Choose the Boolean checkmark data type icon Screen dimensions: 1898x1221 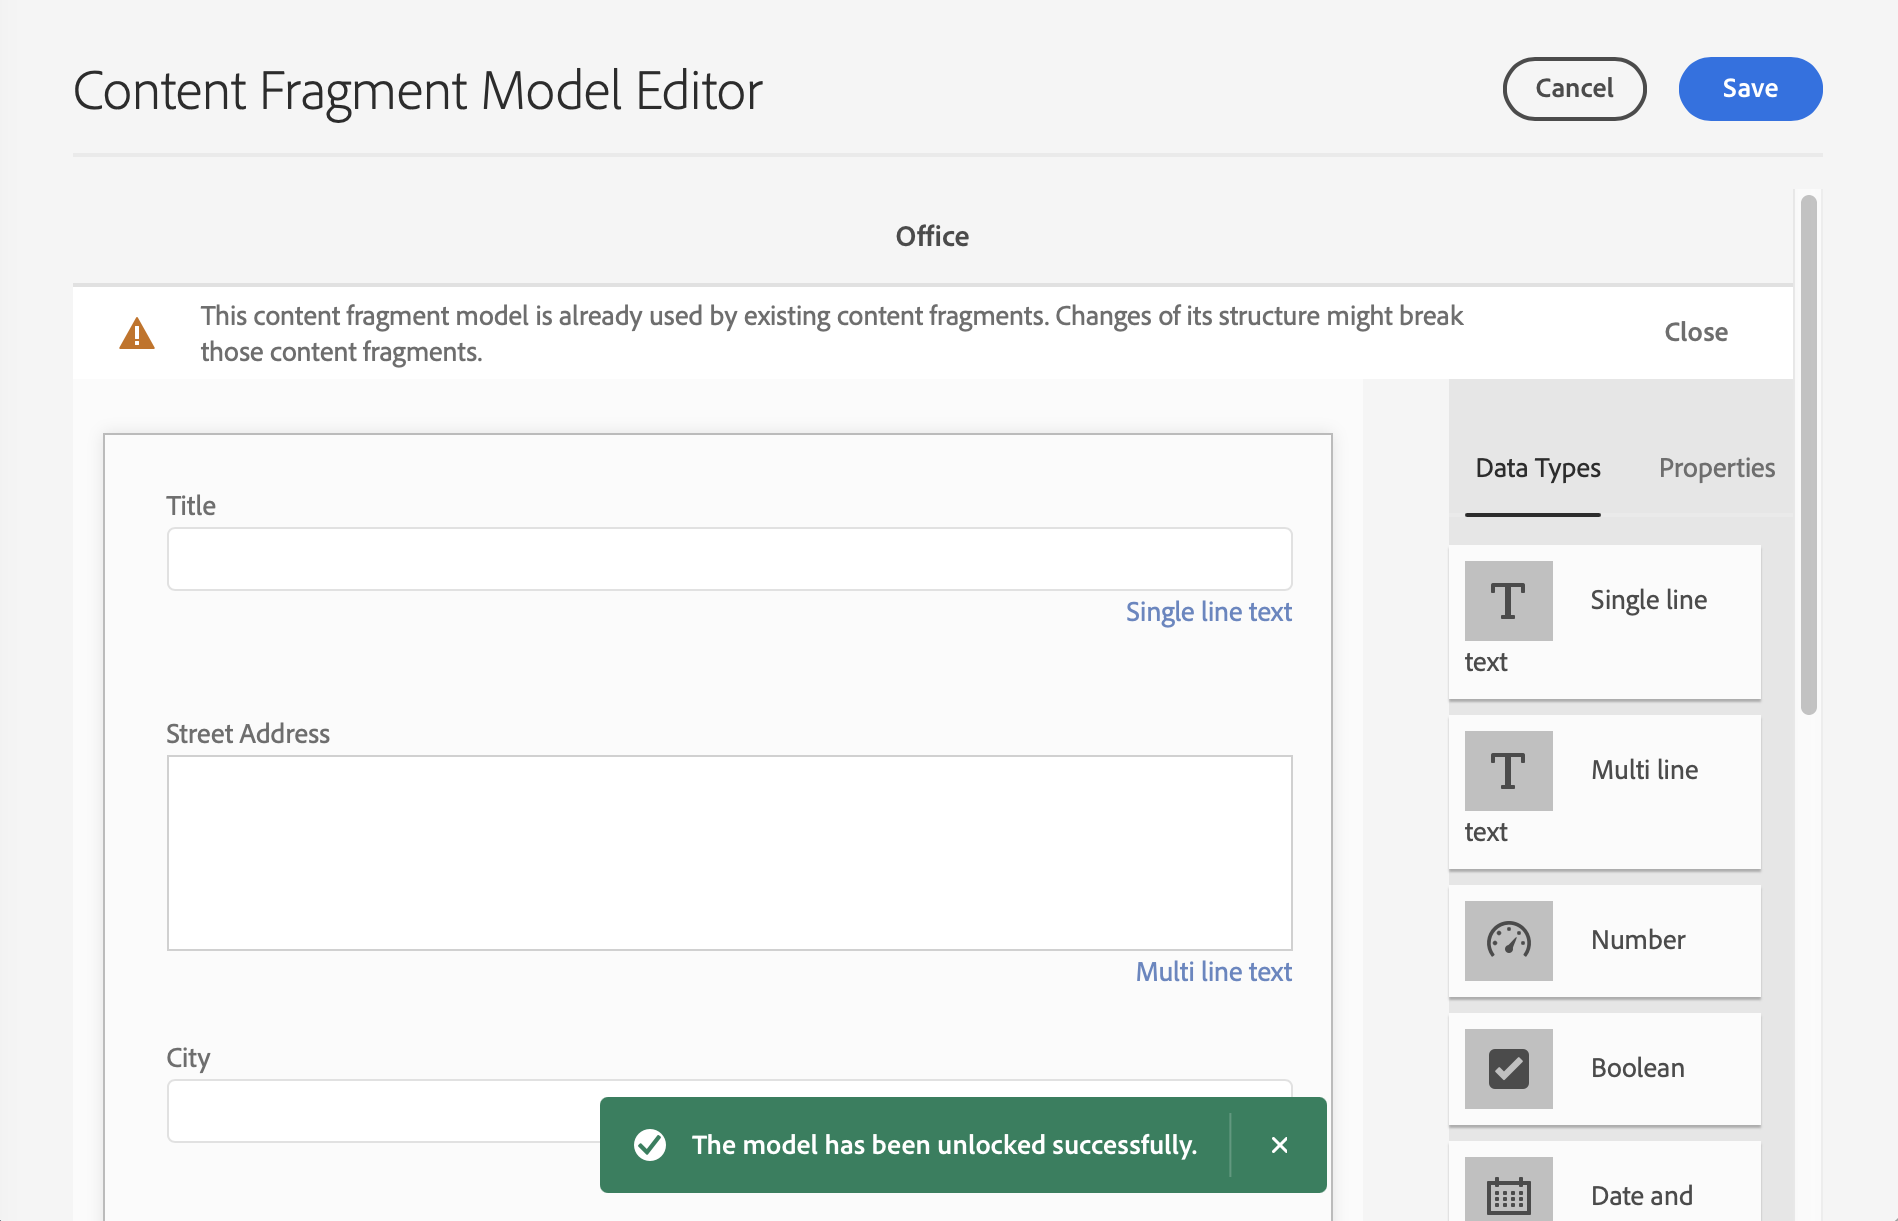[x=1508, y=1069]
